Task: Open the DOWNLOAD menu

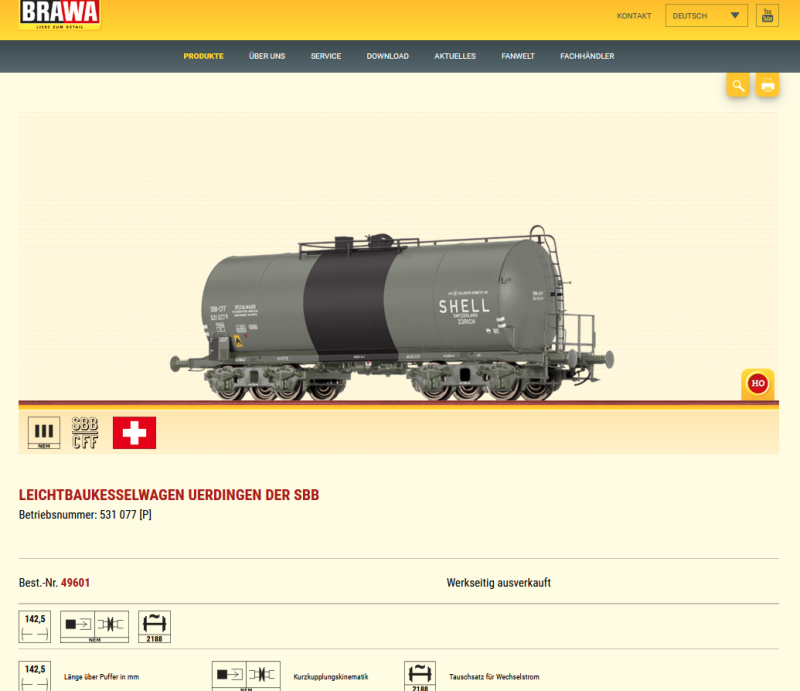Action: pos(388,56)
